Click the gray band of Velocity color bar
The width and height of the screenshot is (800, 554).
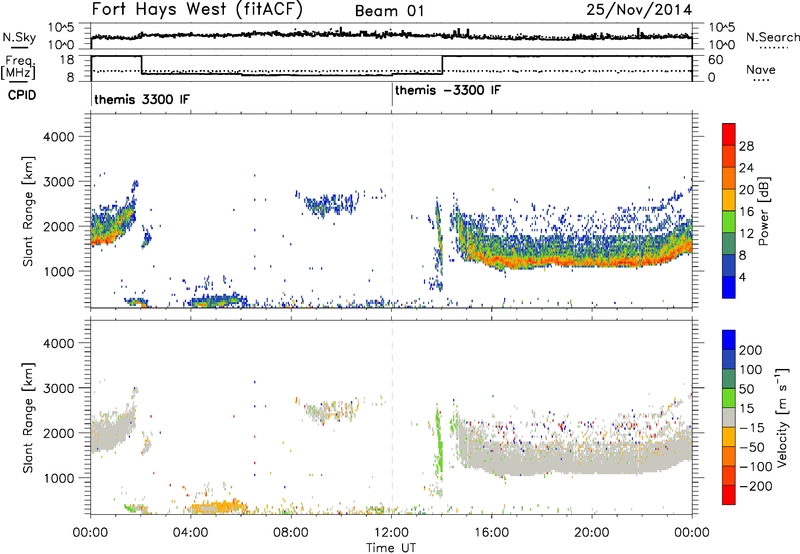[x=729, y=417]
